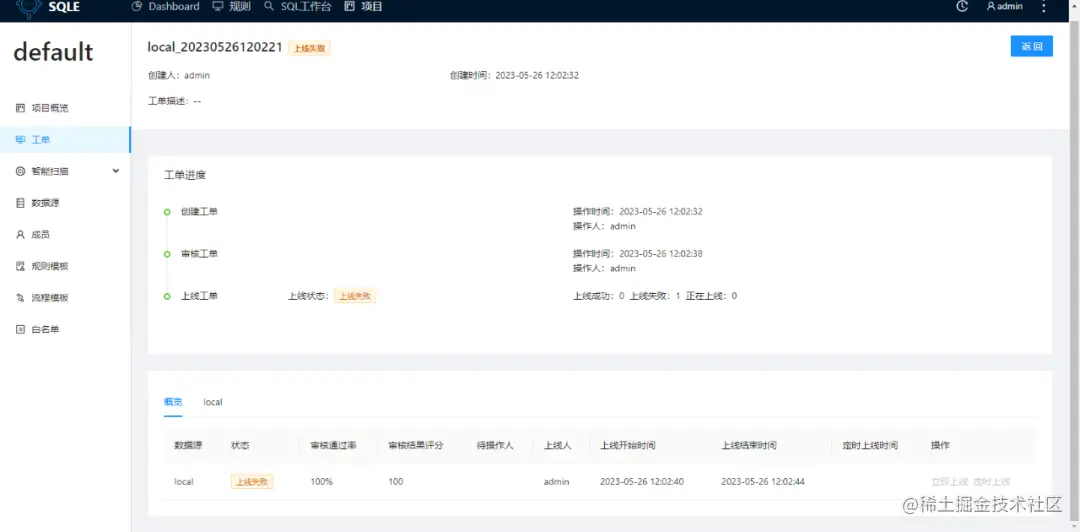1080x532 pixels.
Task: Click the 上线工单 step label
Action: coord(199,296)
